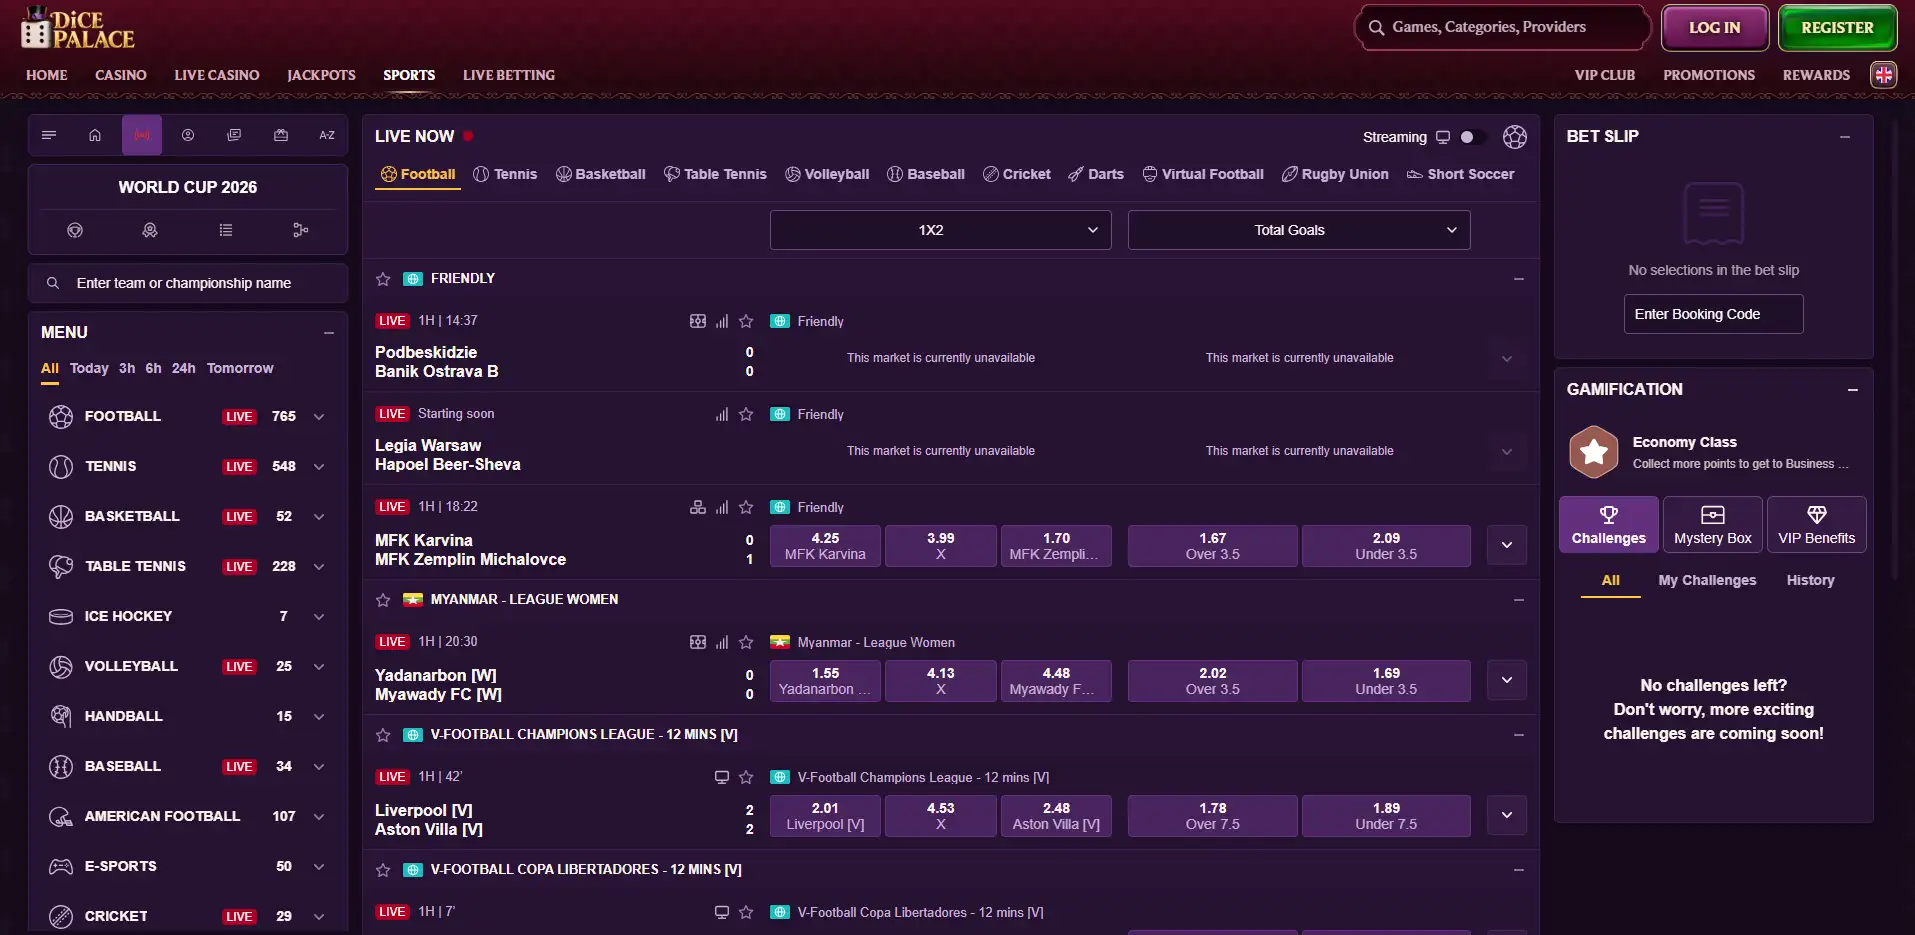Open the World Cup bracket icon
This screenshot has height=935, width=1915.
coord(300,230)
